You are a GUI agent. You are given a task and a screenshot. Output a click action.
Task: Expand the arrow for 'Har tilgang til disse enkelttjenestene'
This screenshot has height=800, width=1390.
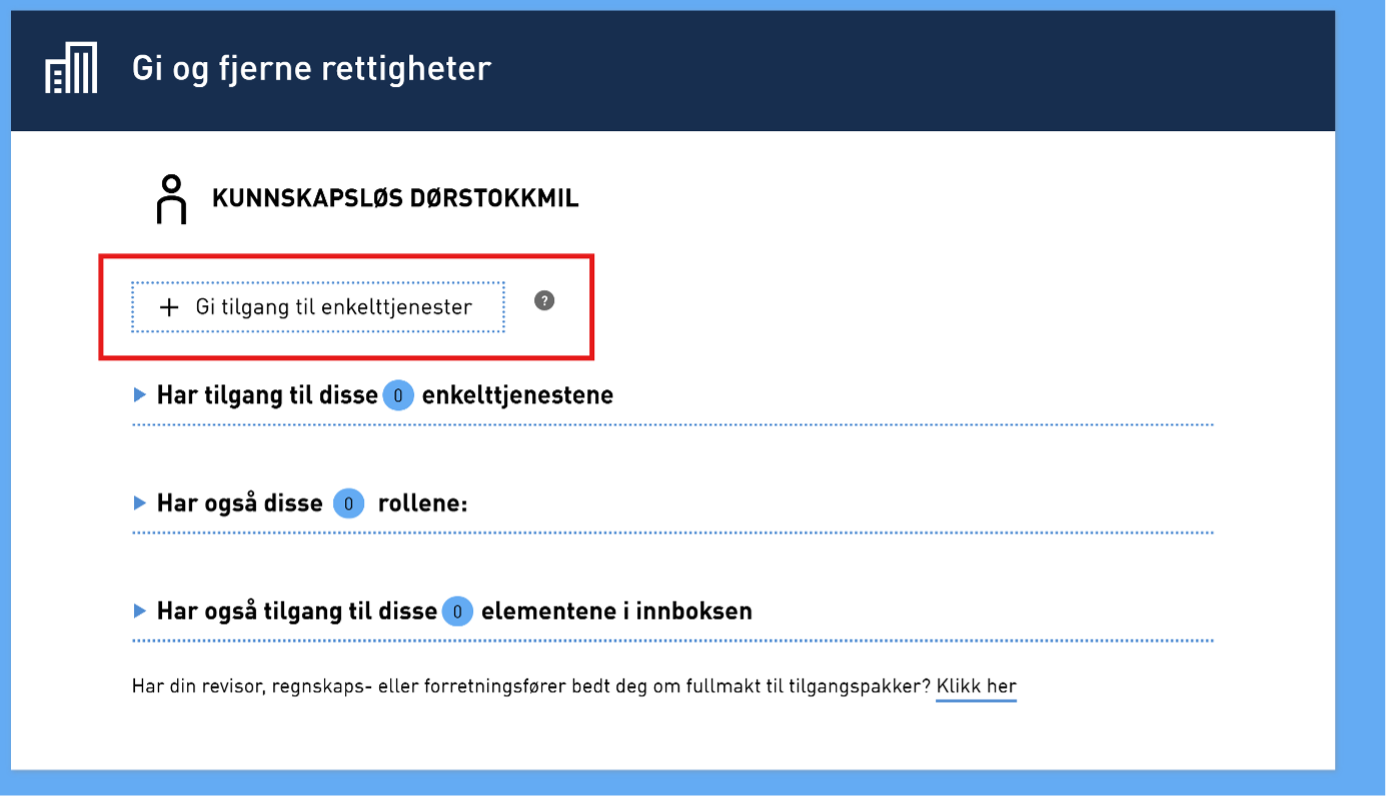pyautogui.click(x=140, y=396)
